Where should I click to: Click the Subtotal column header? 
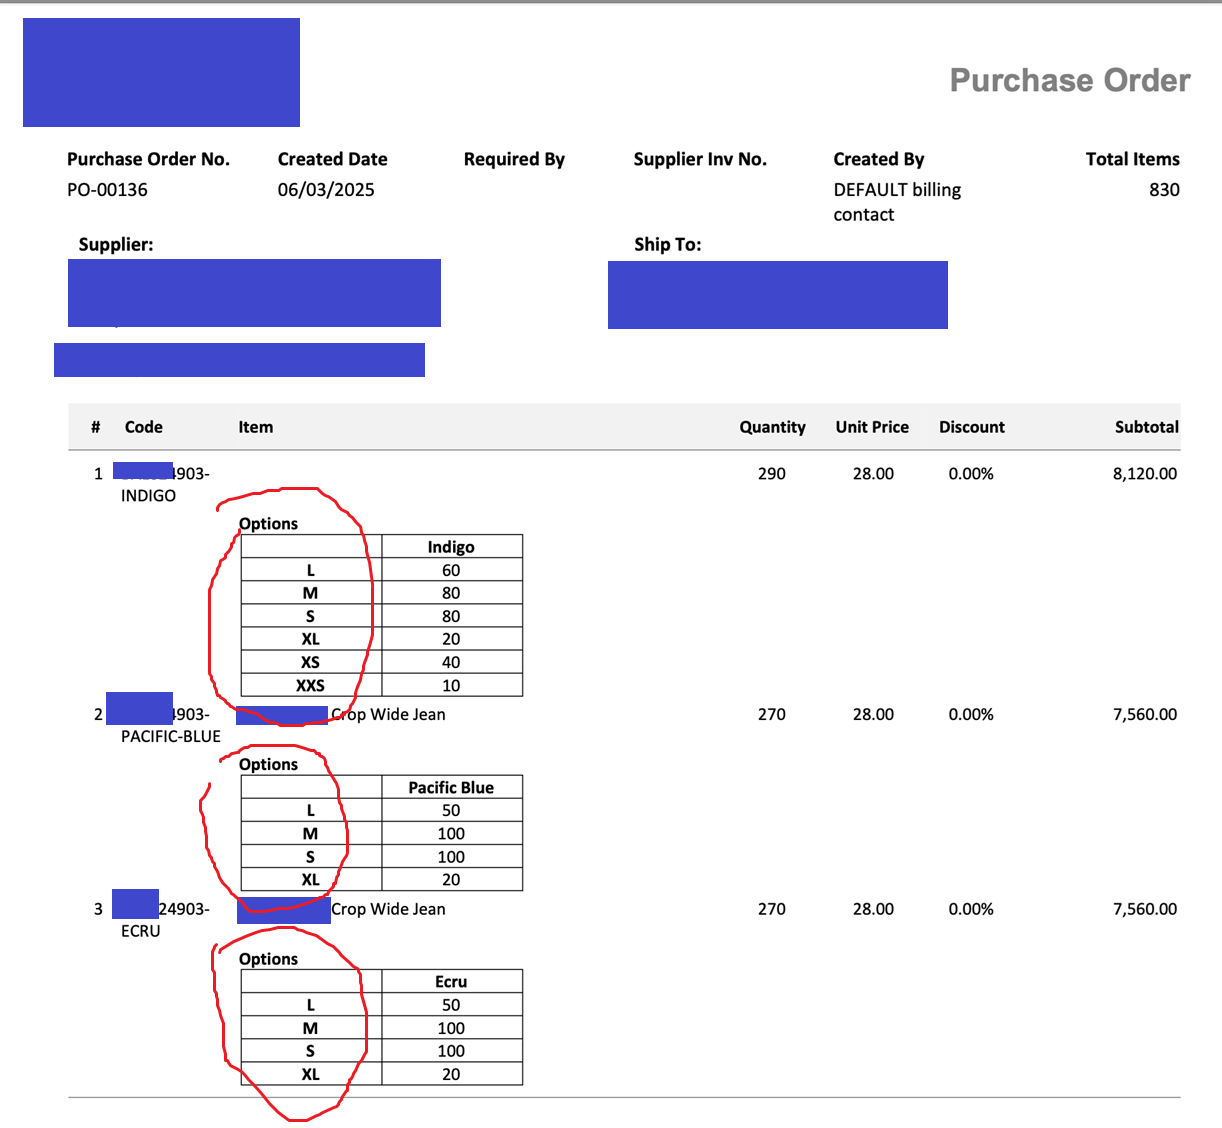1146,427
